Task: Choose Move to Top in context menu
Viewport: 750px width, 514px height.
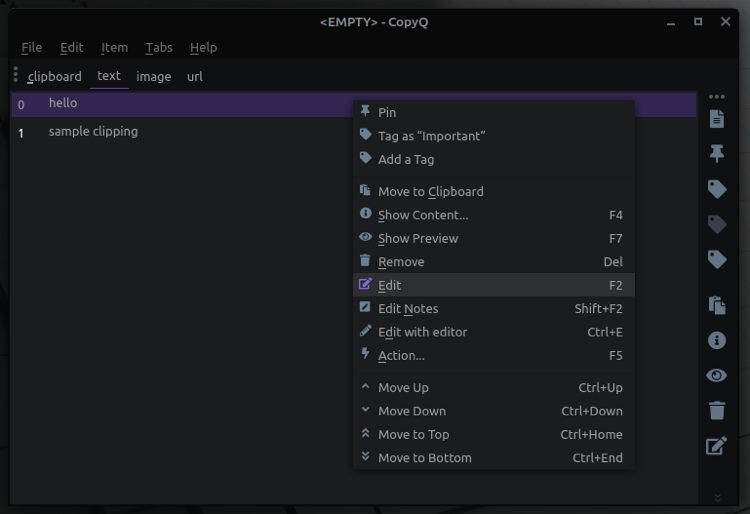Action: click(x=494, y=434)
